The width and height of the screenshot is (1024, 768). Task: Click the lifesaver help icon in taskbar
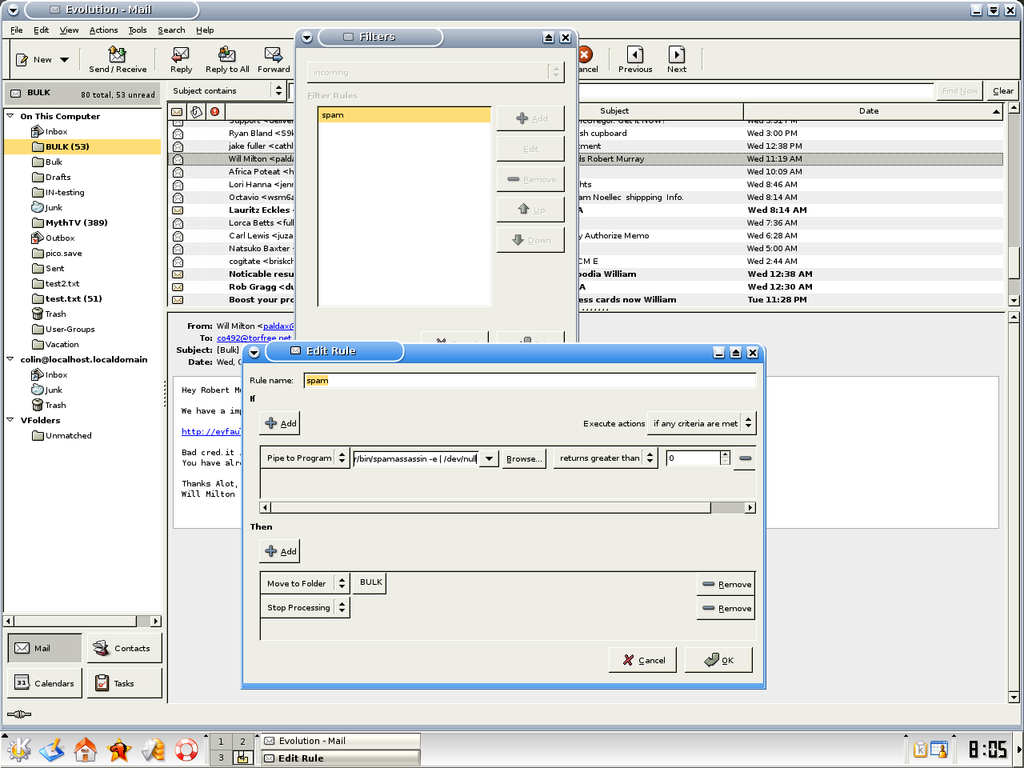(x=186, y=749)
